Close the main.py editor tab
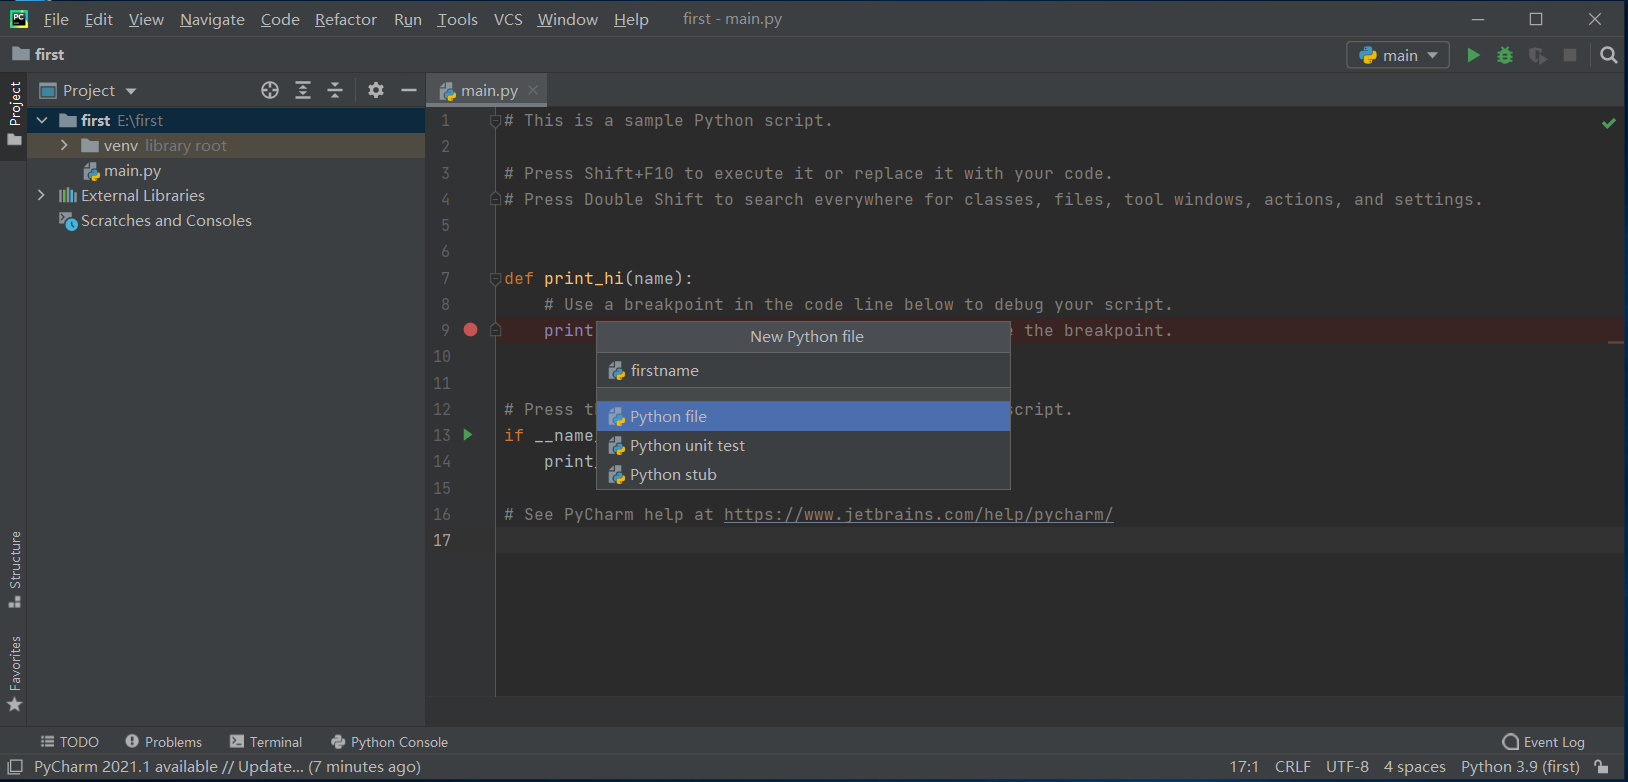The width and height of the screenshot is (1628, 782). click(x=533, y=90)
